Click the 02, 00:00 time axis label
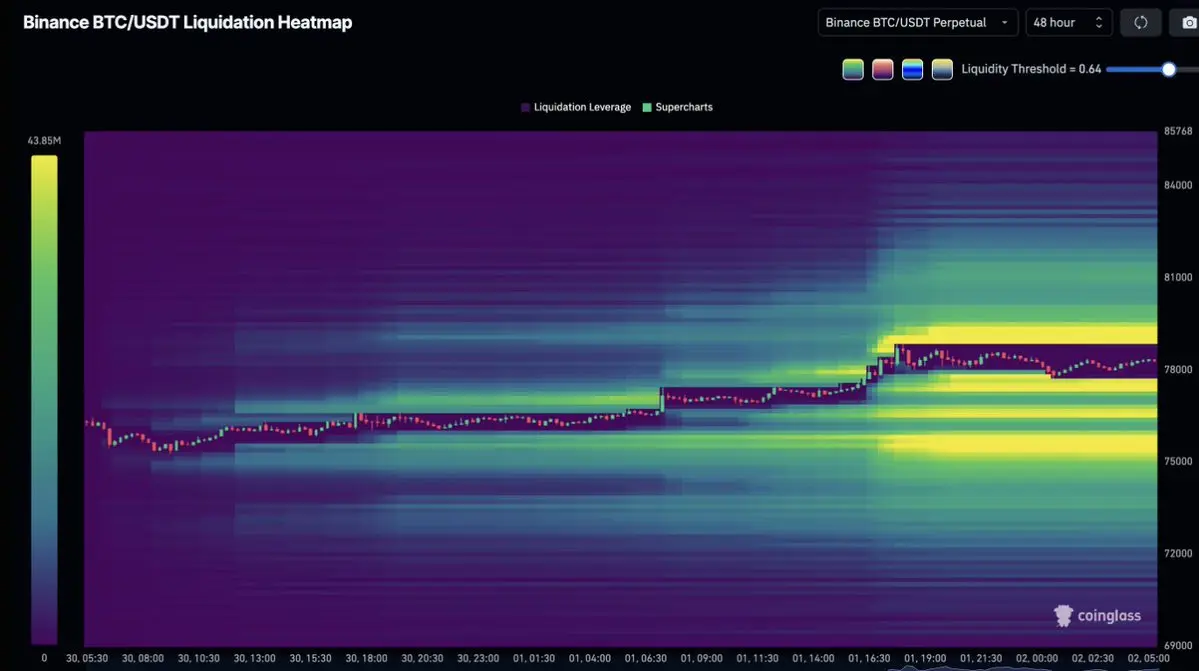The height and width of the screenshot is (671, 1199). click(x=1036, y=658)
